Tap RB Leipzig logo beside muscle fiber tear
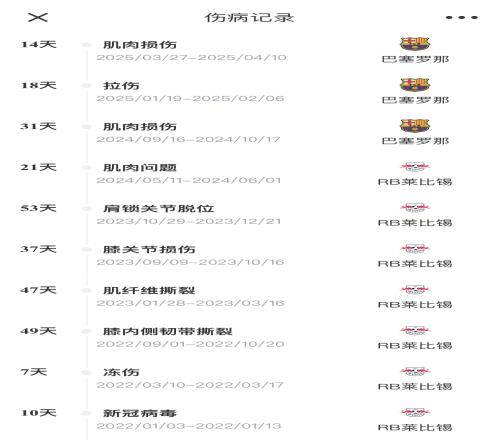The height and width of the screenshot is (440, 500). pos(415,289)
